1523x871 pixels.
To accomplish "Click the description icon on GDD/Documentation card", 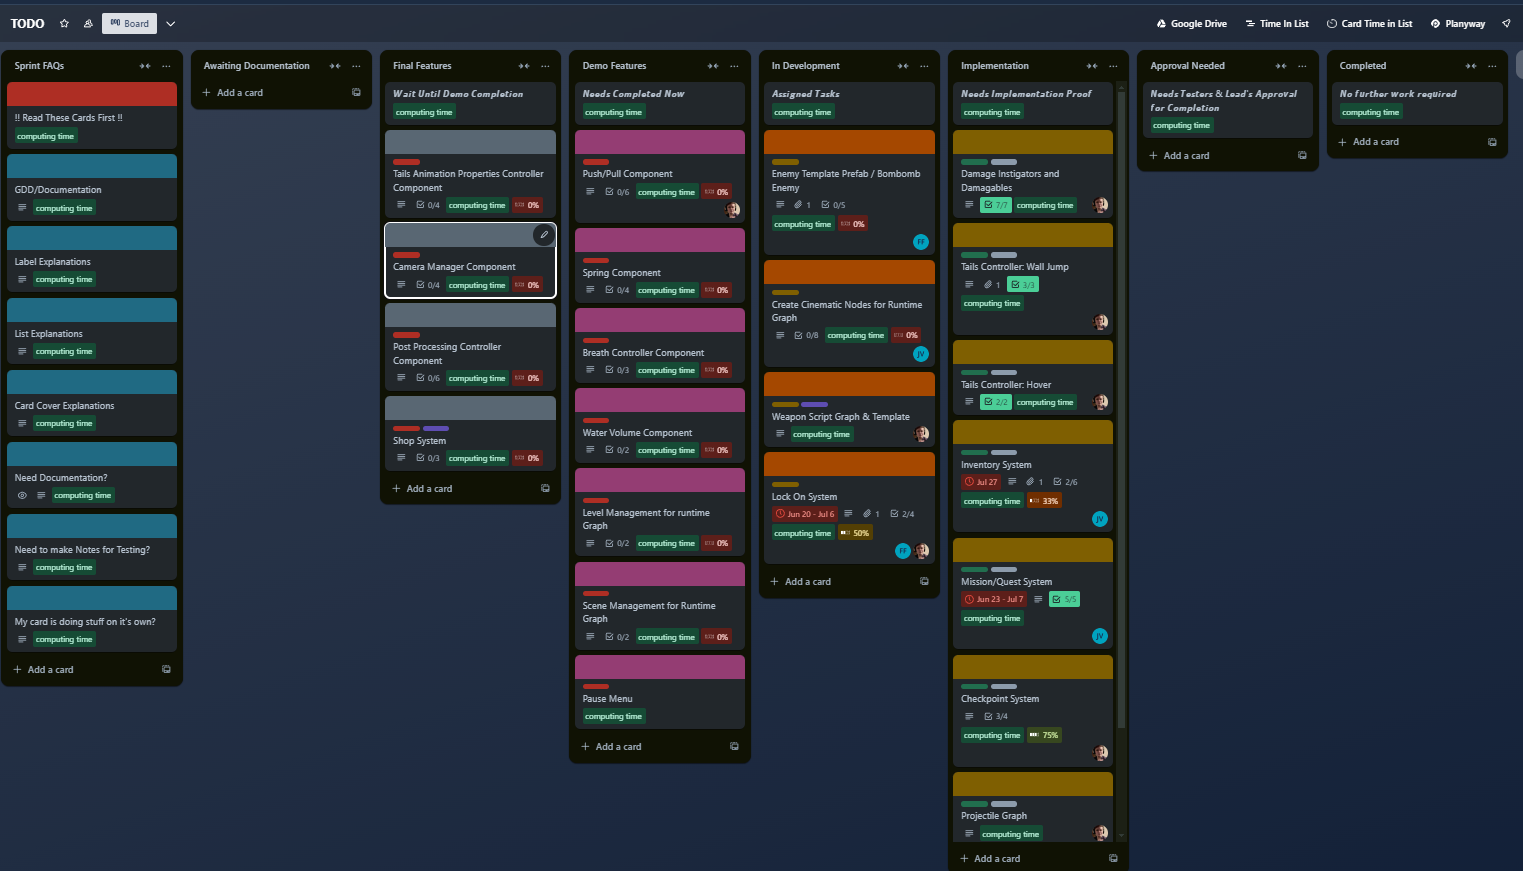I will click(x=22, y=208).
